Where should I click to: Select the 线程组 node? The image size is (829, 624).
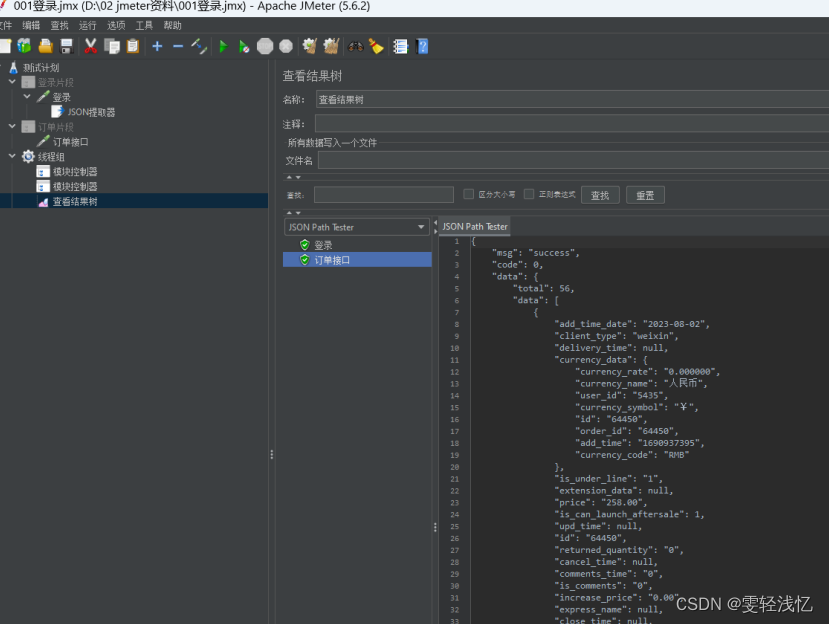click(51, 157)
